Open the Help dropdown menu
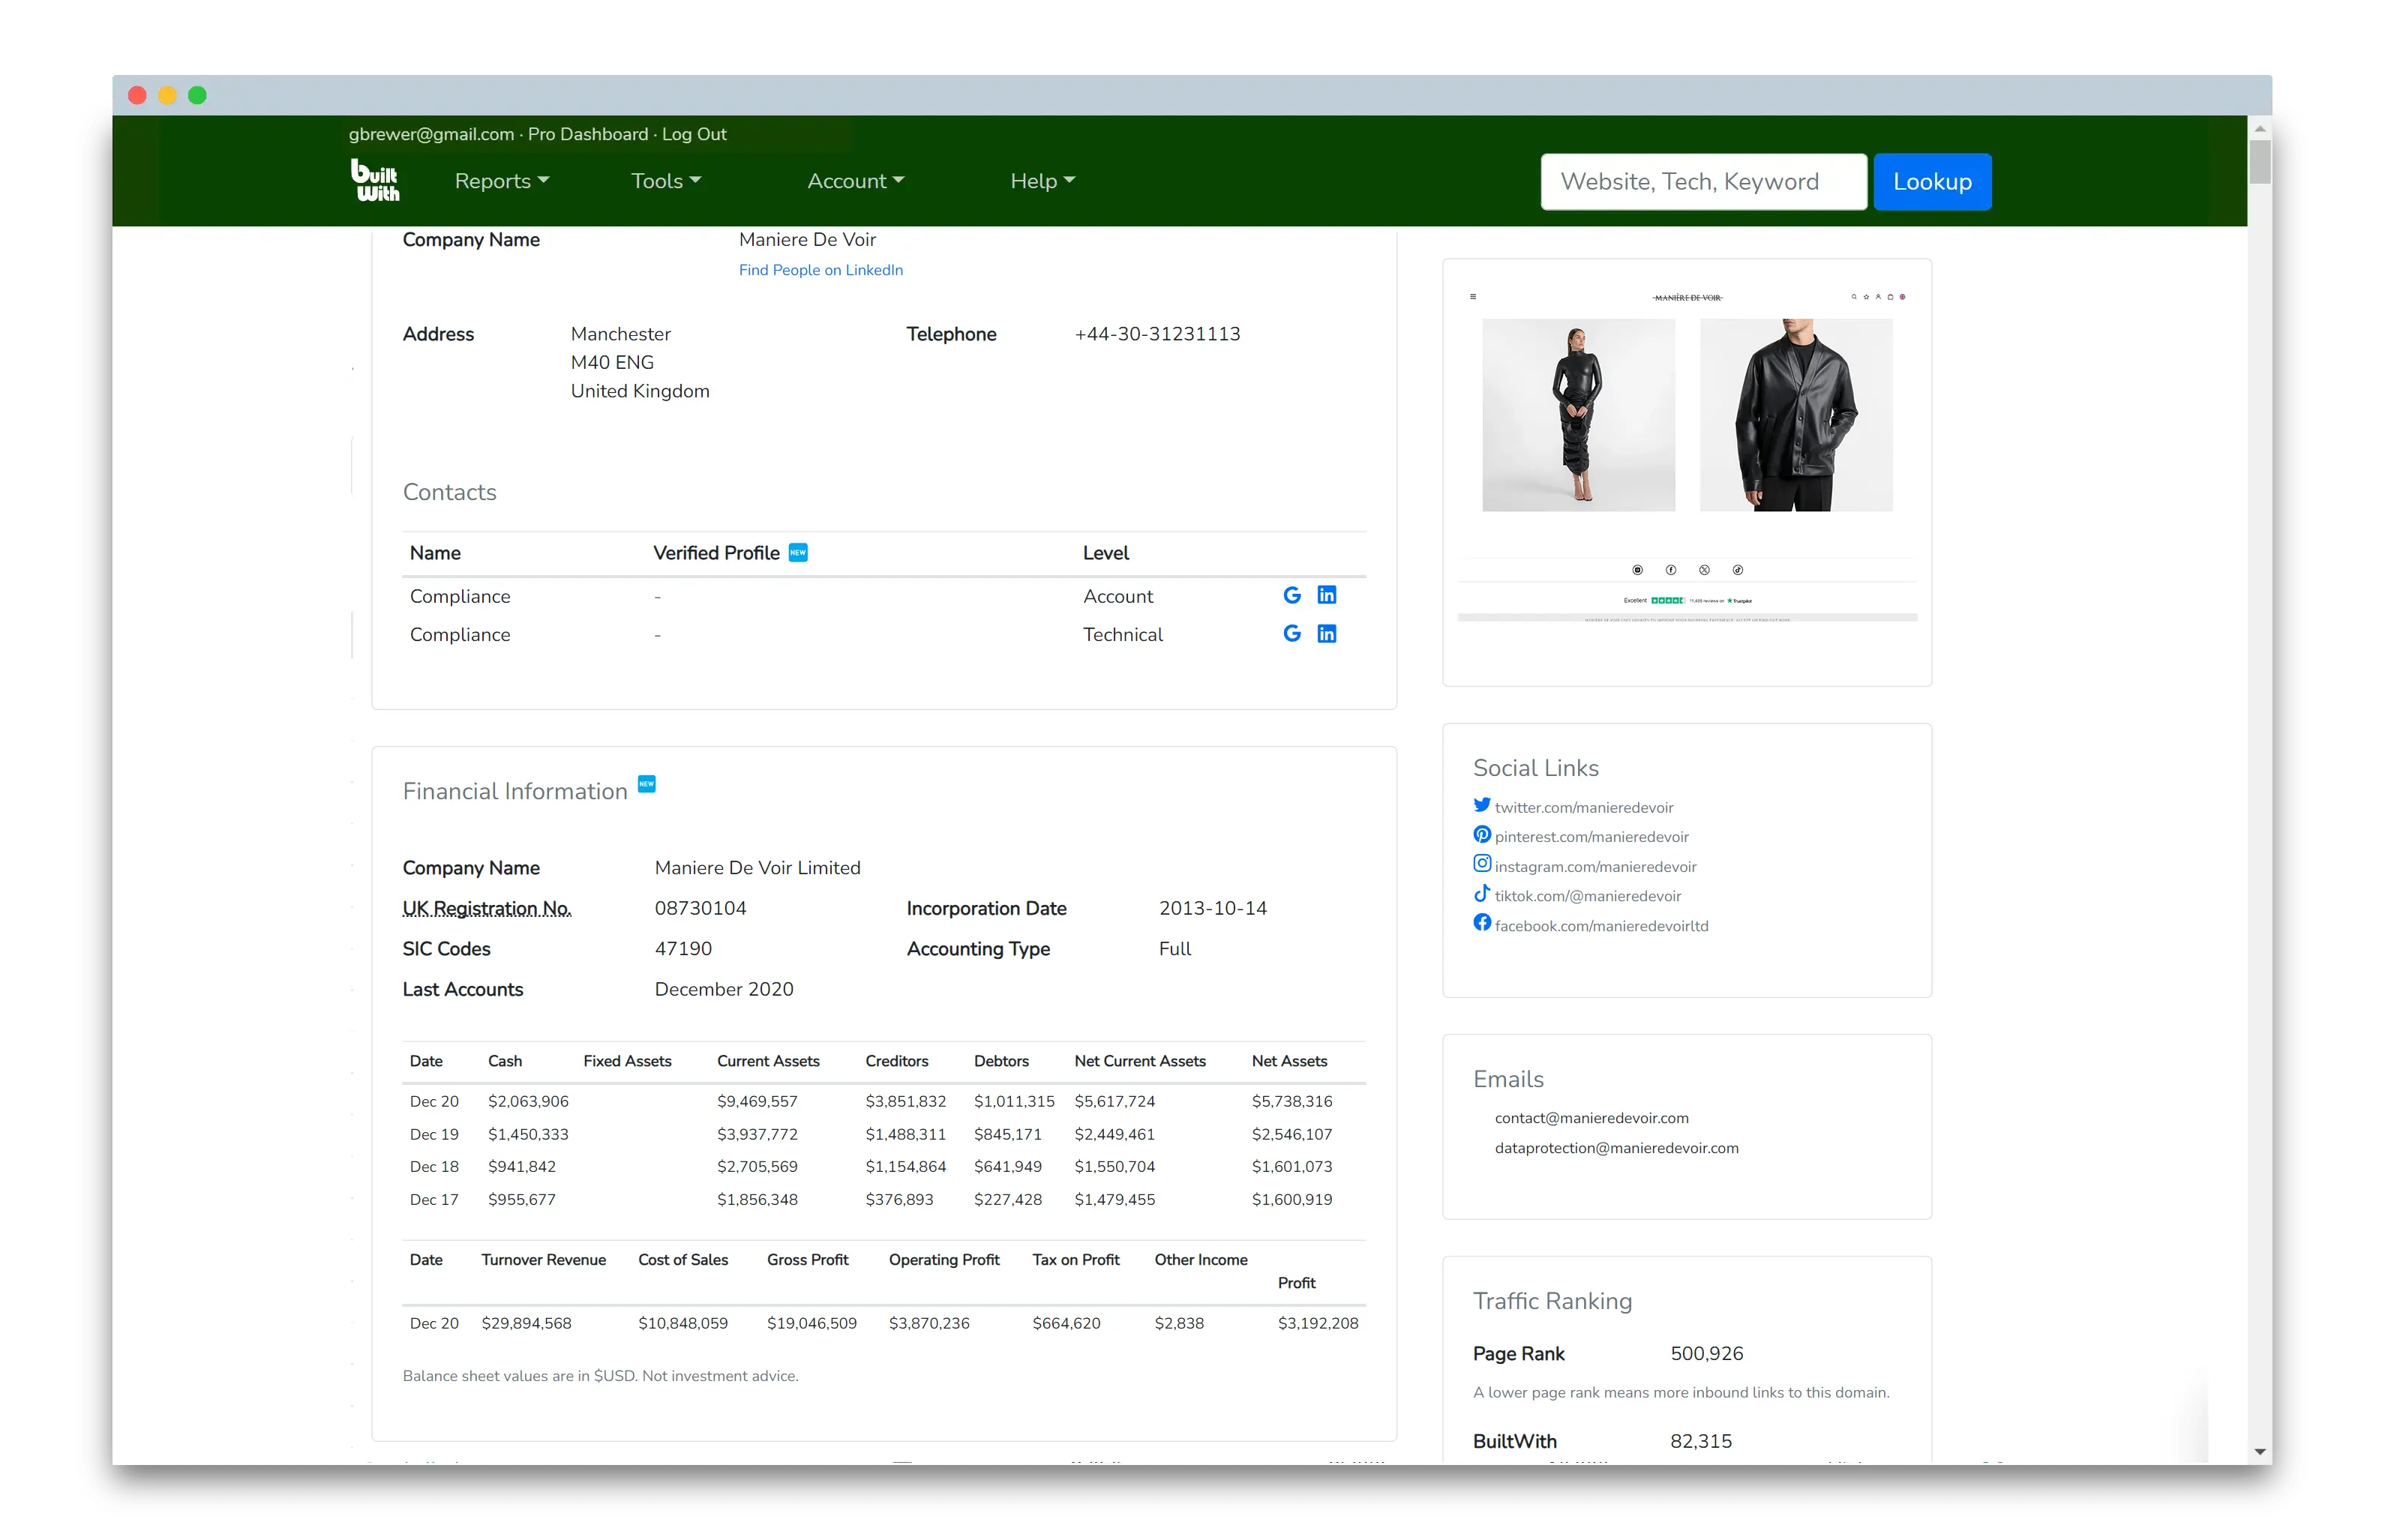Viewport: 2385px width, 1540px height. (x=1043, y=181)
